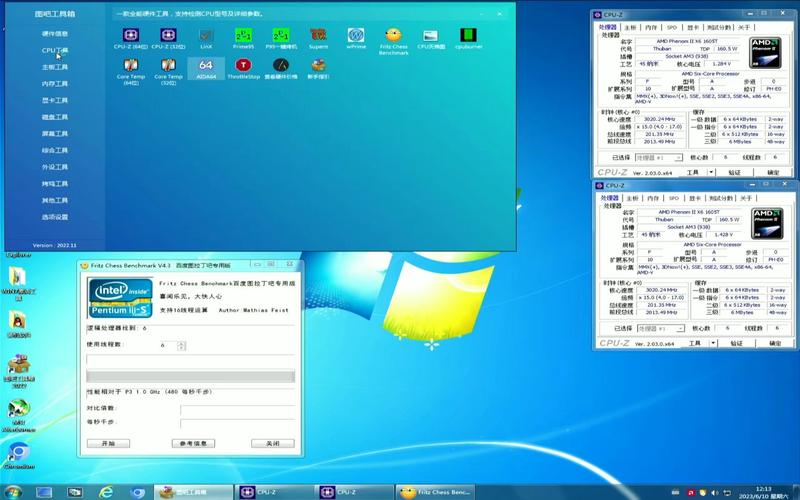800x500 pixels.
Task: Open SPD tab in lower CPU-Z window
Action: coord(673,198)
